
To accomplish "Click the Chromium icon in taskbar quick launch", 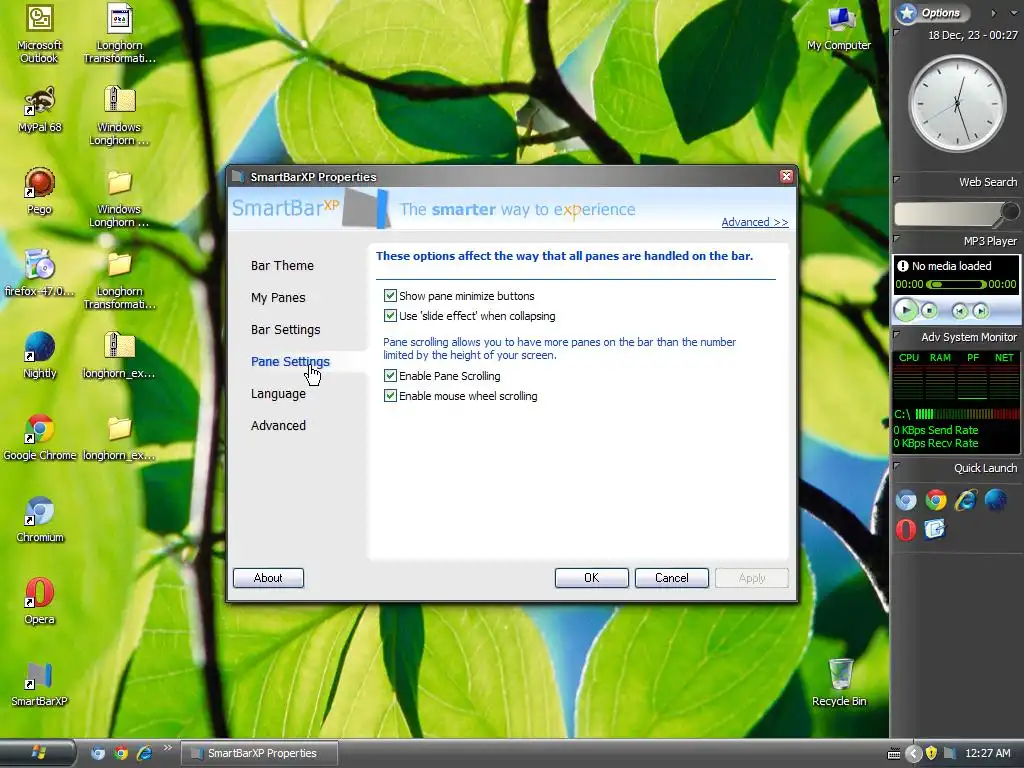I will pyautogui.click(x=98, y=753).
